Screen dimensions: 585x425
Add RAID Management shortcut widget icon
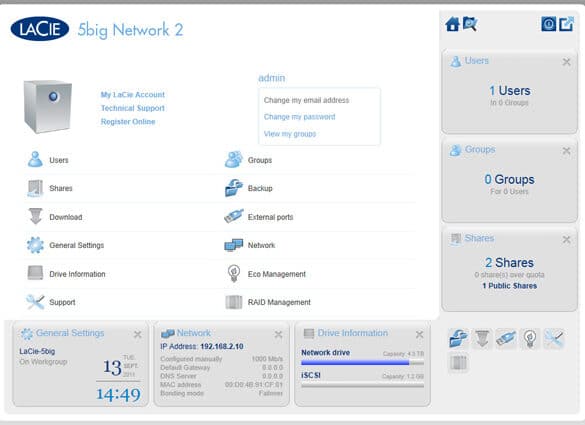tap(459, 363)
